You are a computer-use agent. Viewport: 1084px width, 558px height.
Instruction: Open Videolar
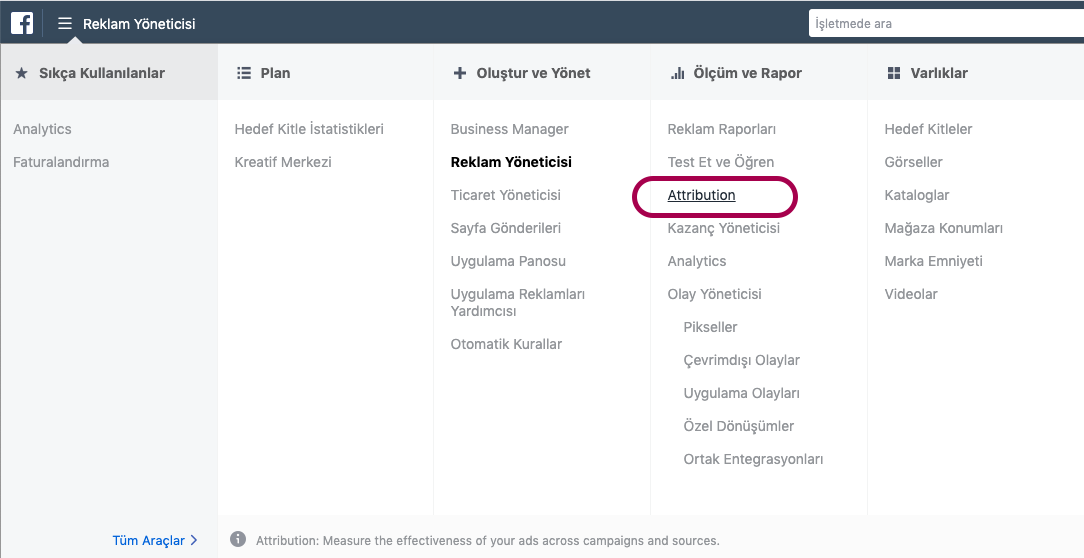[x=910, y=294]
